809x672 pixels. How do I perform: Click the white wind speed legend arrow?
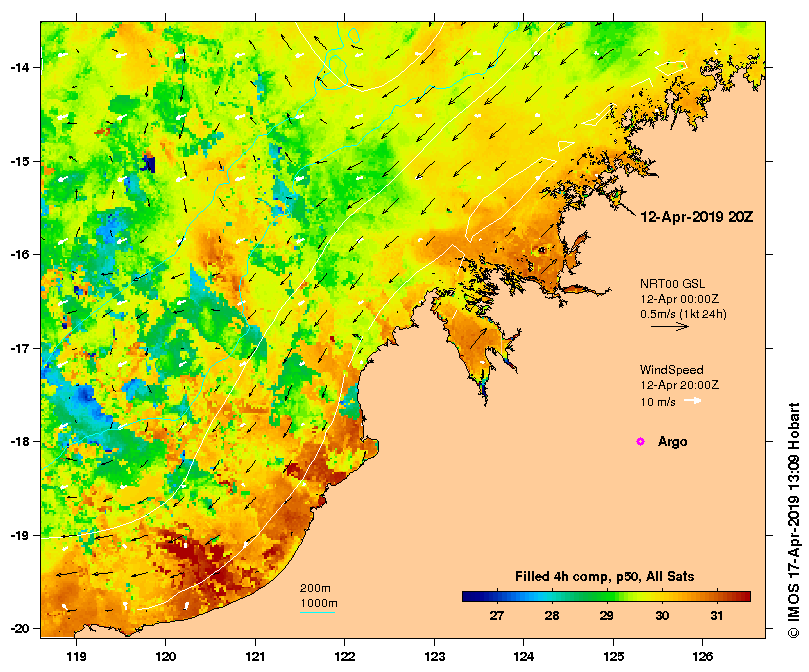(x=693, y=401)
